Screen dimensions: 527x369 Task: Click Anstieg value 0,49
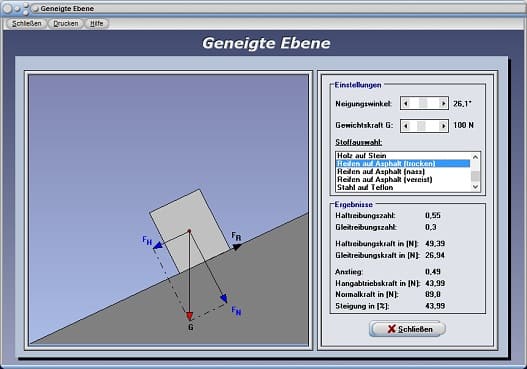(x=433, y=272)
